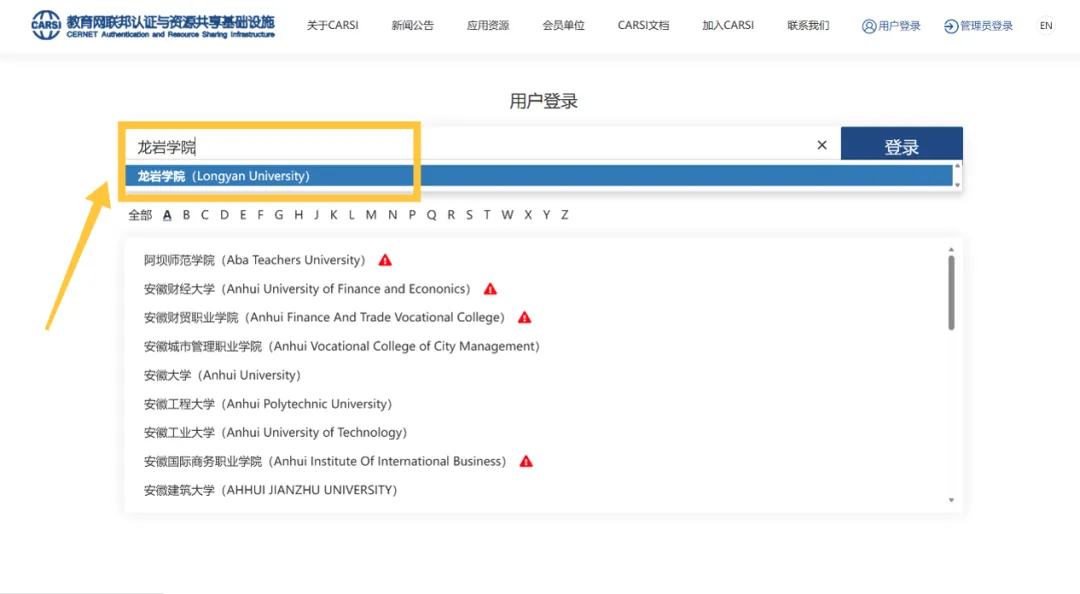Screen dimensions: 1080x594
Task: Click the university list down scroll arrow
Action: (951, 500)
